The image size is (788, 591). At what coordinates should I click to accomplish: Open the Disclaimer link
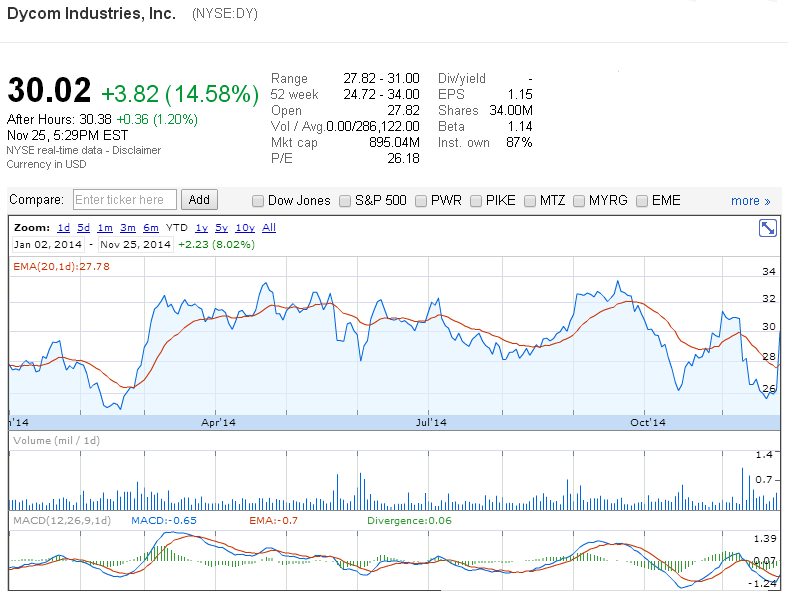[136, 150]
